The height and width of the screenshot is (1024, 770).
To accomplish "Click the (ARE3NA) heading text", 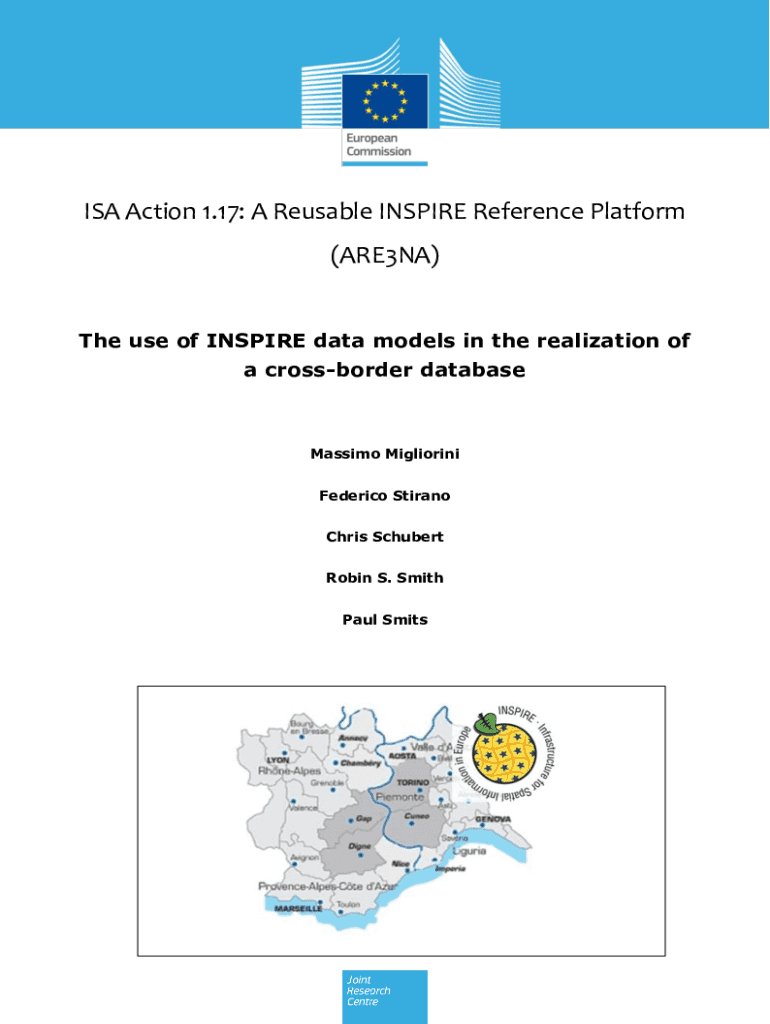I will (384, 257).
